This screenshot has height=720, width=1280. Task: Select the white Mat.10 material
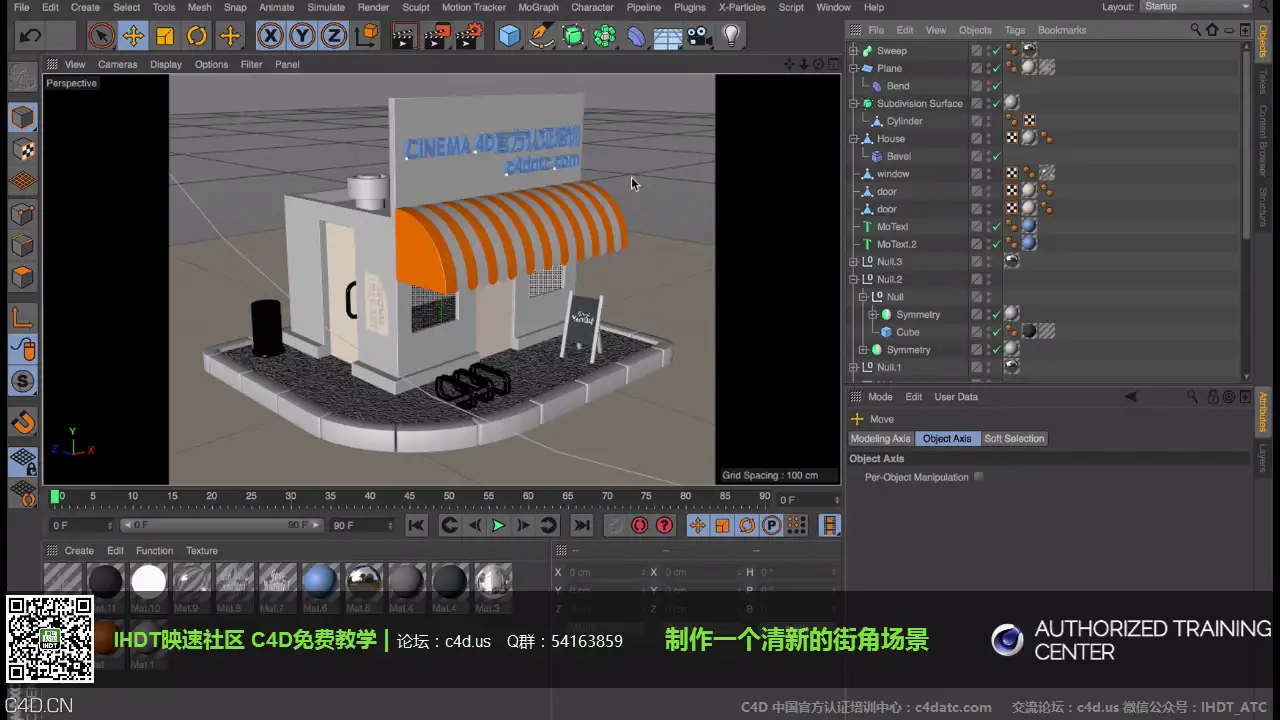point(149,581)
